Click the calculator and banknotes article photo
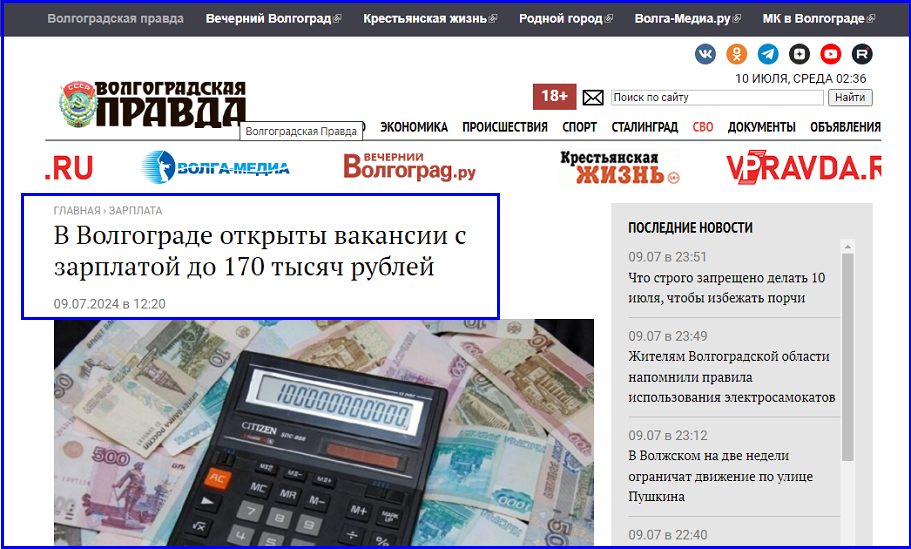911x549 pixels. (324, 433)
